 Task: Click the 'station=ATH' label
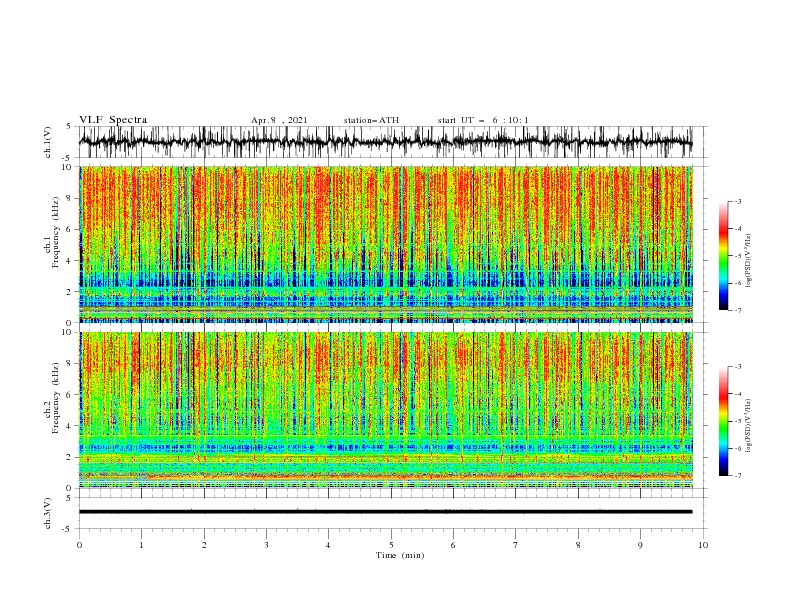[371, 120]
